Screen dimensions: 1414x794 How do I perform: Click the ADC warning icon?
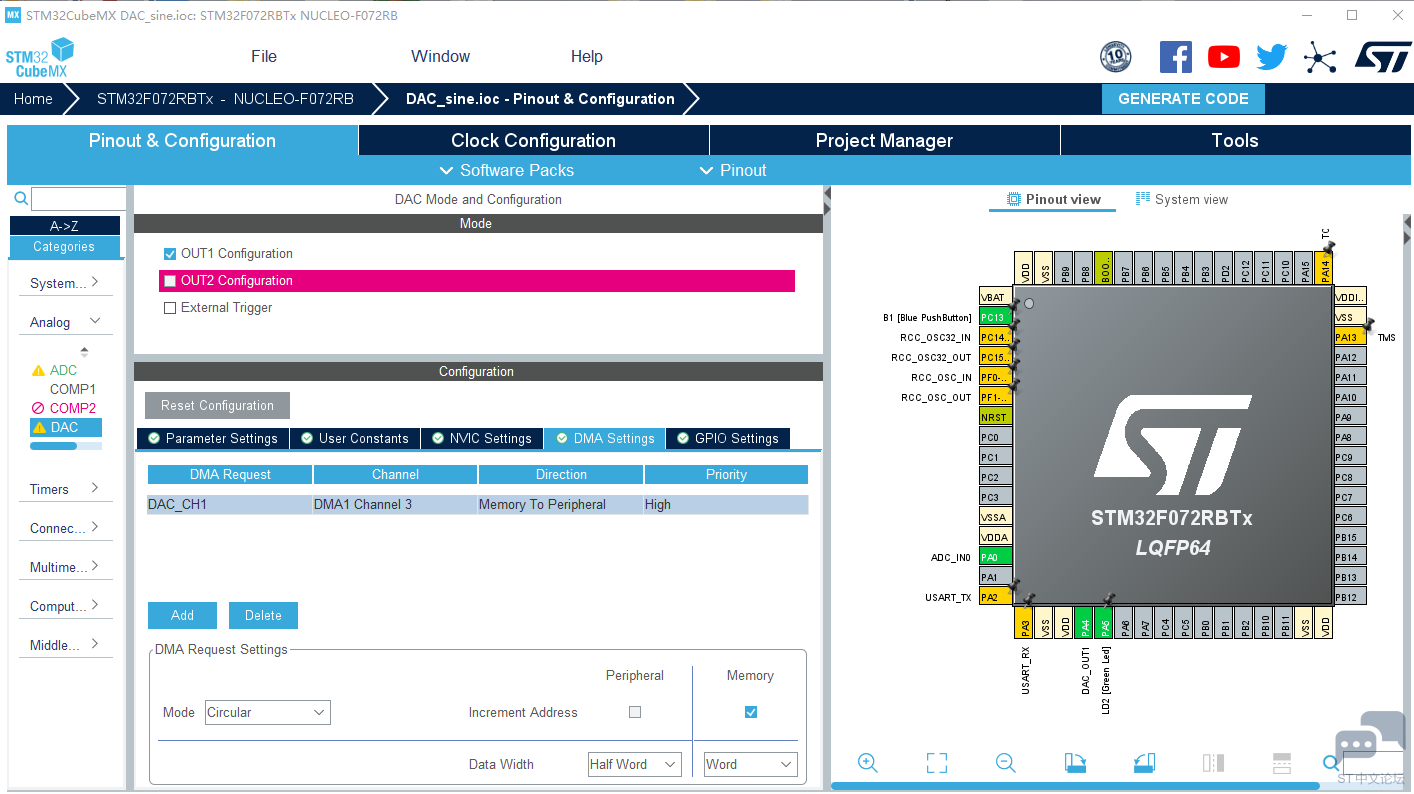coord(39,371)
